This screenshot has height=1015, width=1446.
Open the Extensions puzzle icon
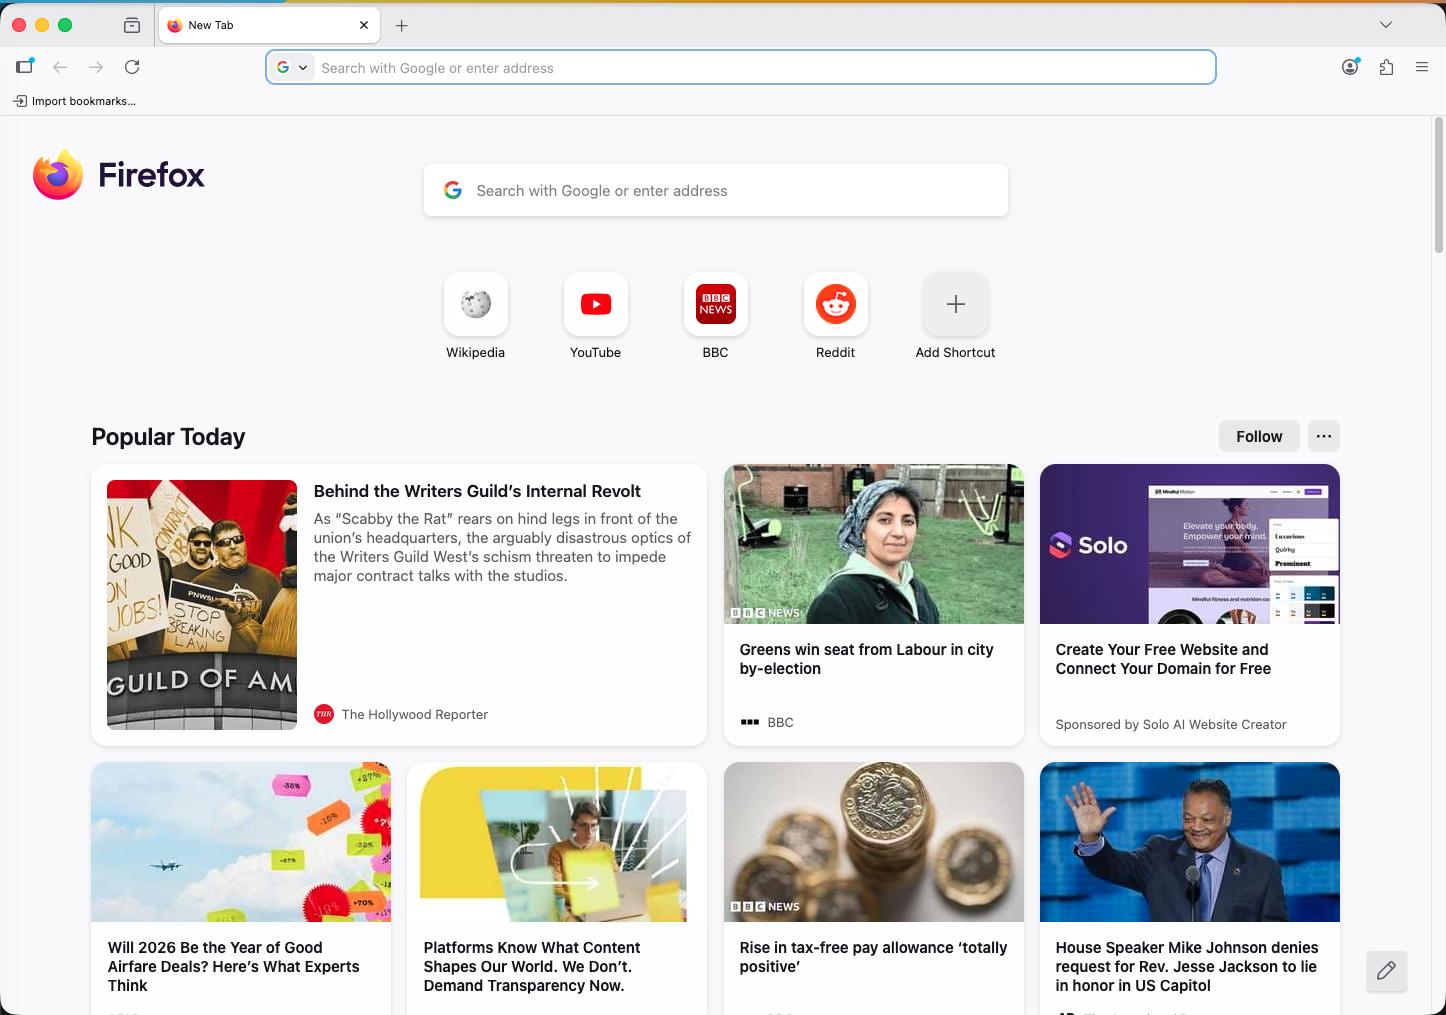click(1386, 67)
